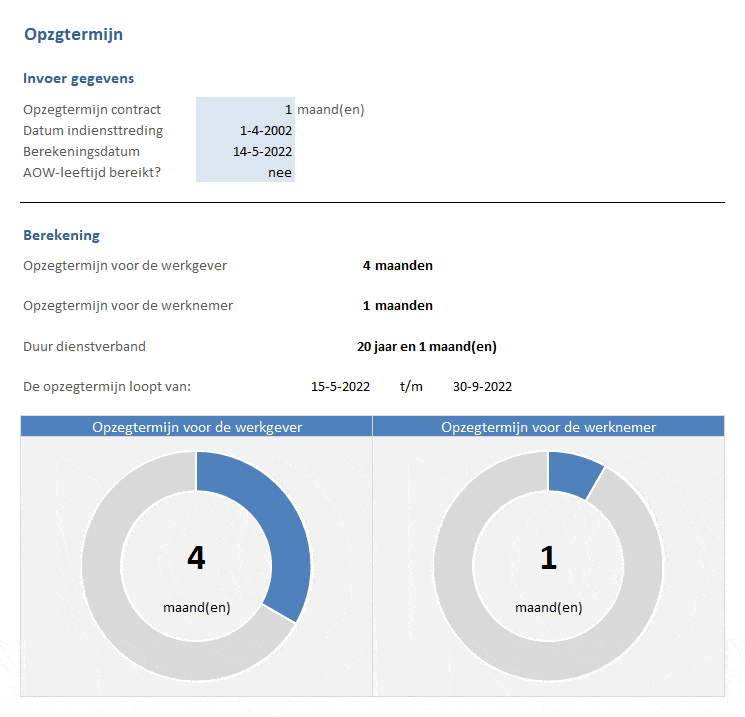
Task: Select the employer result '4 maanden'
Action: (397, 266)
